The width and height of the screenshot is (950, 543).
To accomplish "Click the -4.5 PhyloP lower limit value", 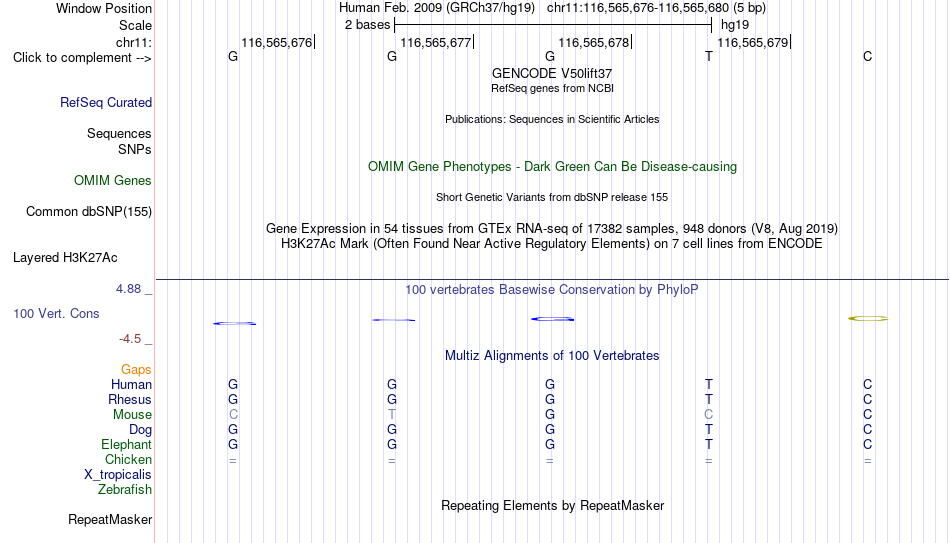I will pyautogui.click(x=130, y=339).
